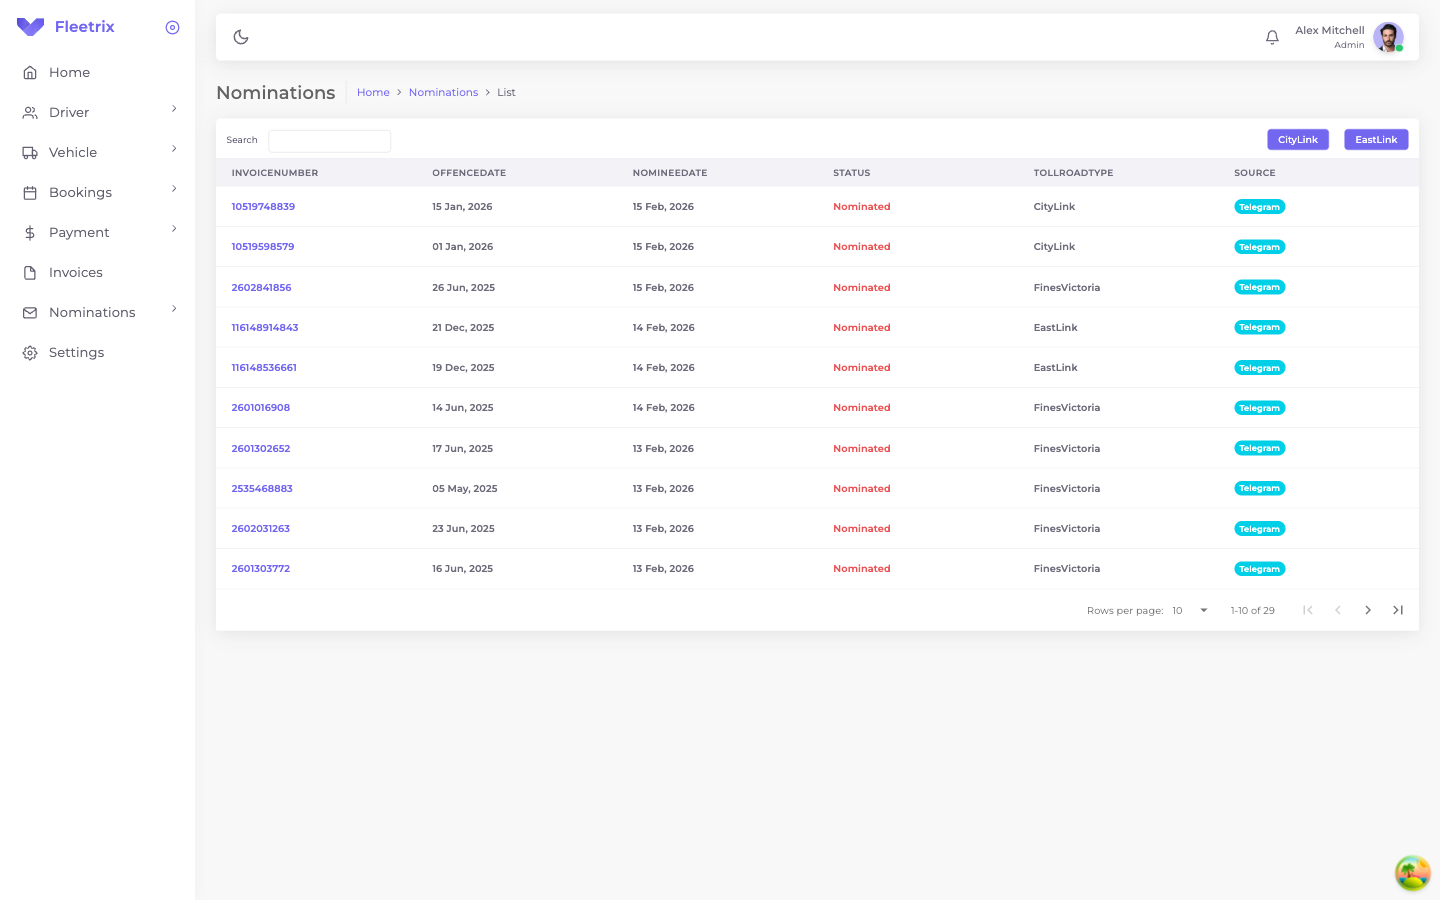This screenshot has height=900, width=1440.
Task: Open invoice number 10519748839
Action: tap(263, 207)
